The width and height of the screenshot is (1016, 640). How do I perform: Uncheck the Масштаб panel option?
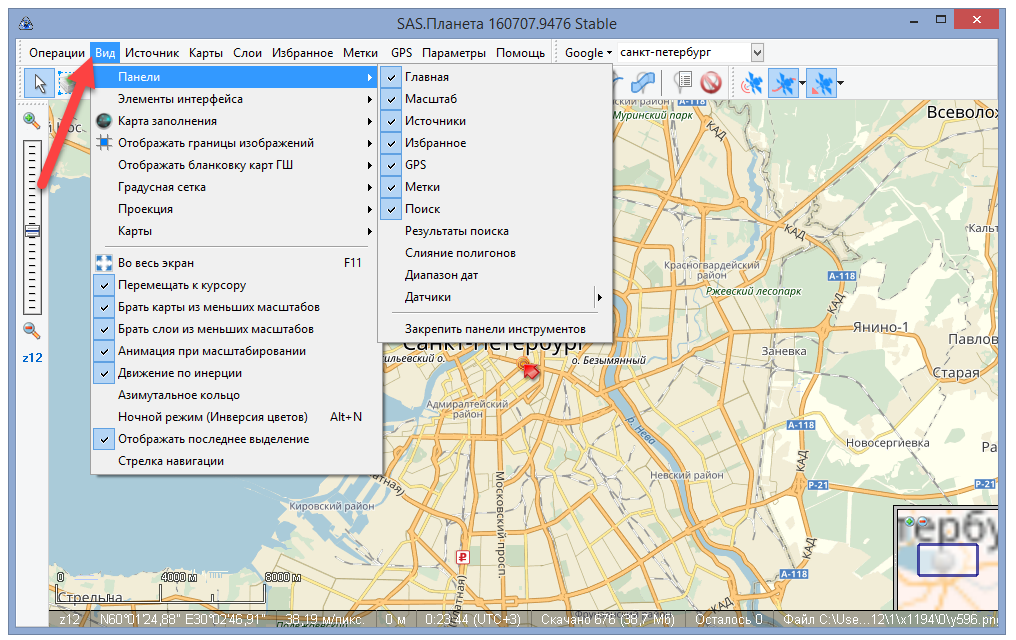tap(431, 99)
